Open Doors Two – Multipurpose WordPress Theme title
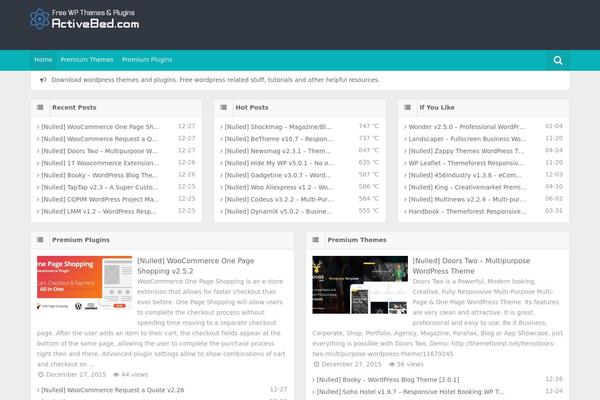This screenshot has height=400, width=600. [x=471, y=266]
